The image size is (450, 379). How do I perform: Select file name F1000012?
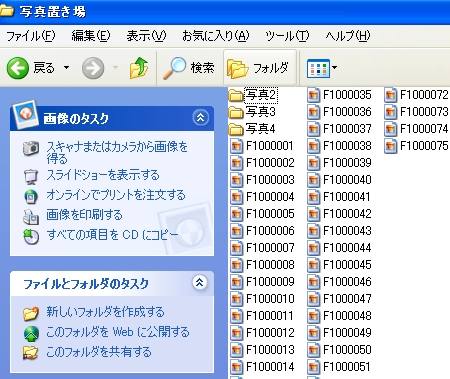pyautogui.click(x=270, y=333)
